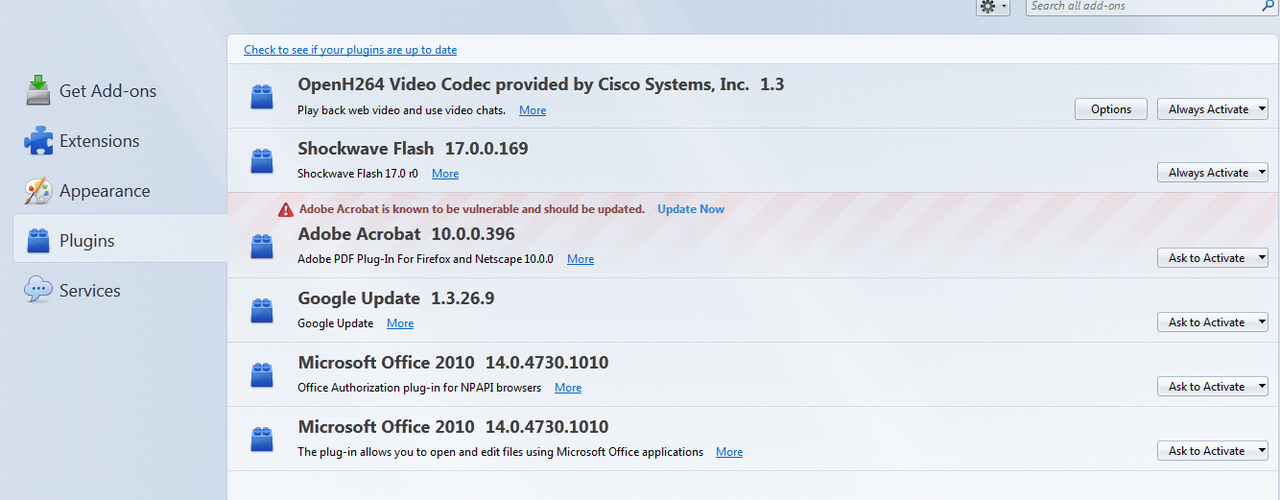Image resolution: width=1280 pixels, height=500 pixels.
Task: Switch to the Appearance tab
Action: [120, 191]
